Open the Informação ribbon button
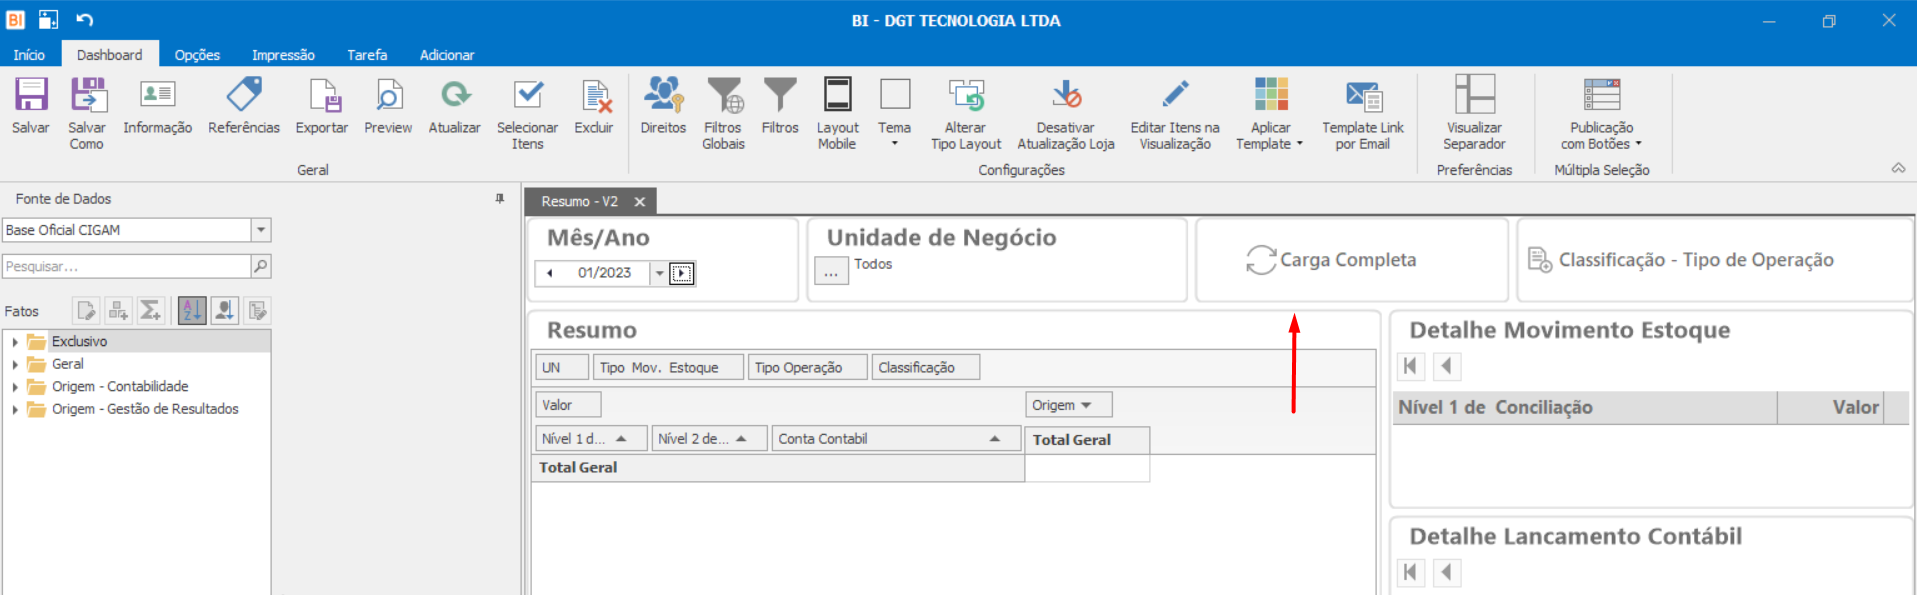This screenshot has width=1917, height=595. (157, 105)
